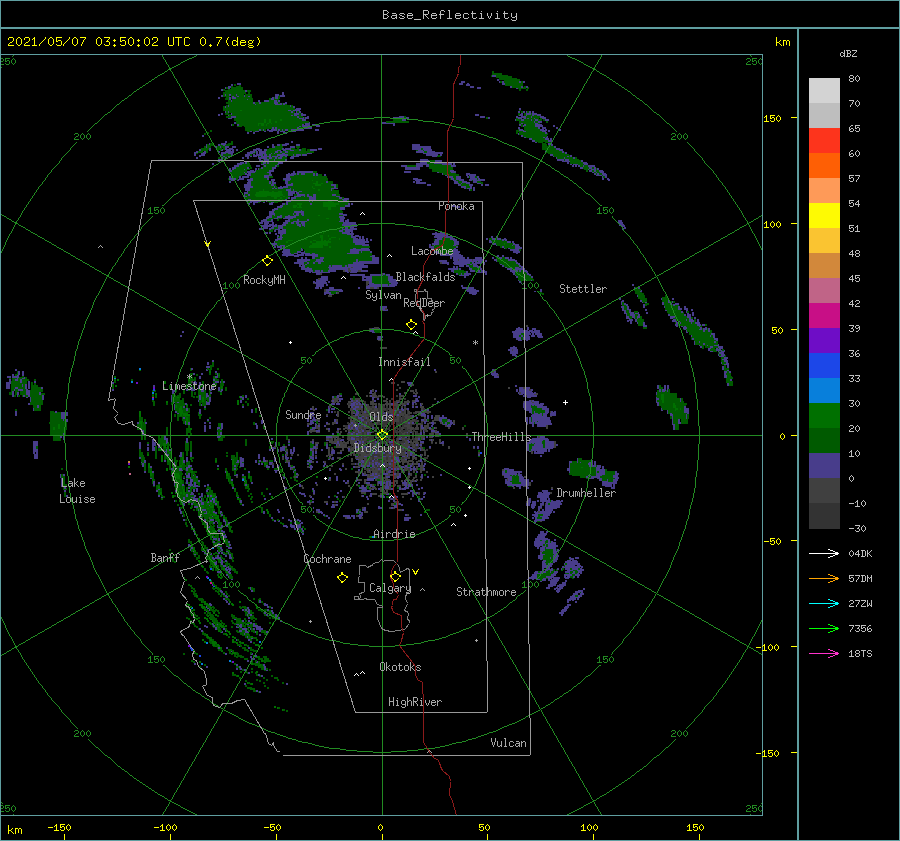Click the yellow diamond marker near Cochrane
This screenshot has height=841, width=900.
[x=342, y=578]
